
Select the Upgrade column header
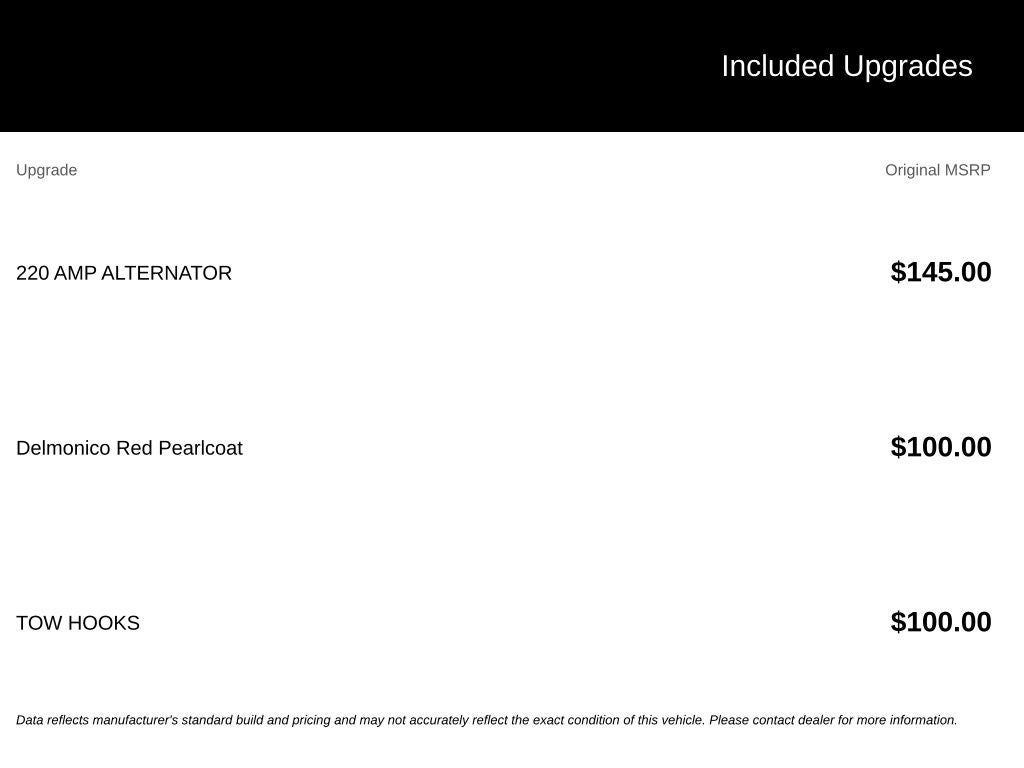pos(46,170)
